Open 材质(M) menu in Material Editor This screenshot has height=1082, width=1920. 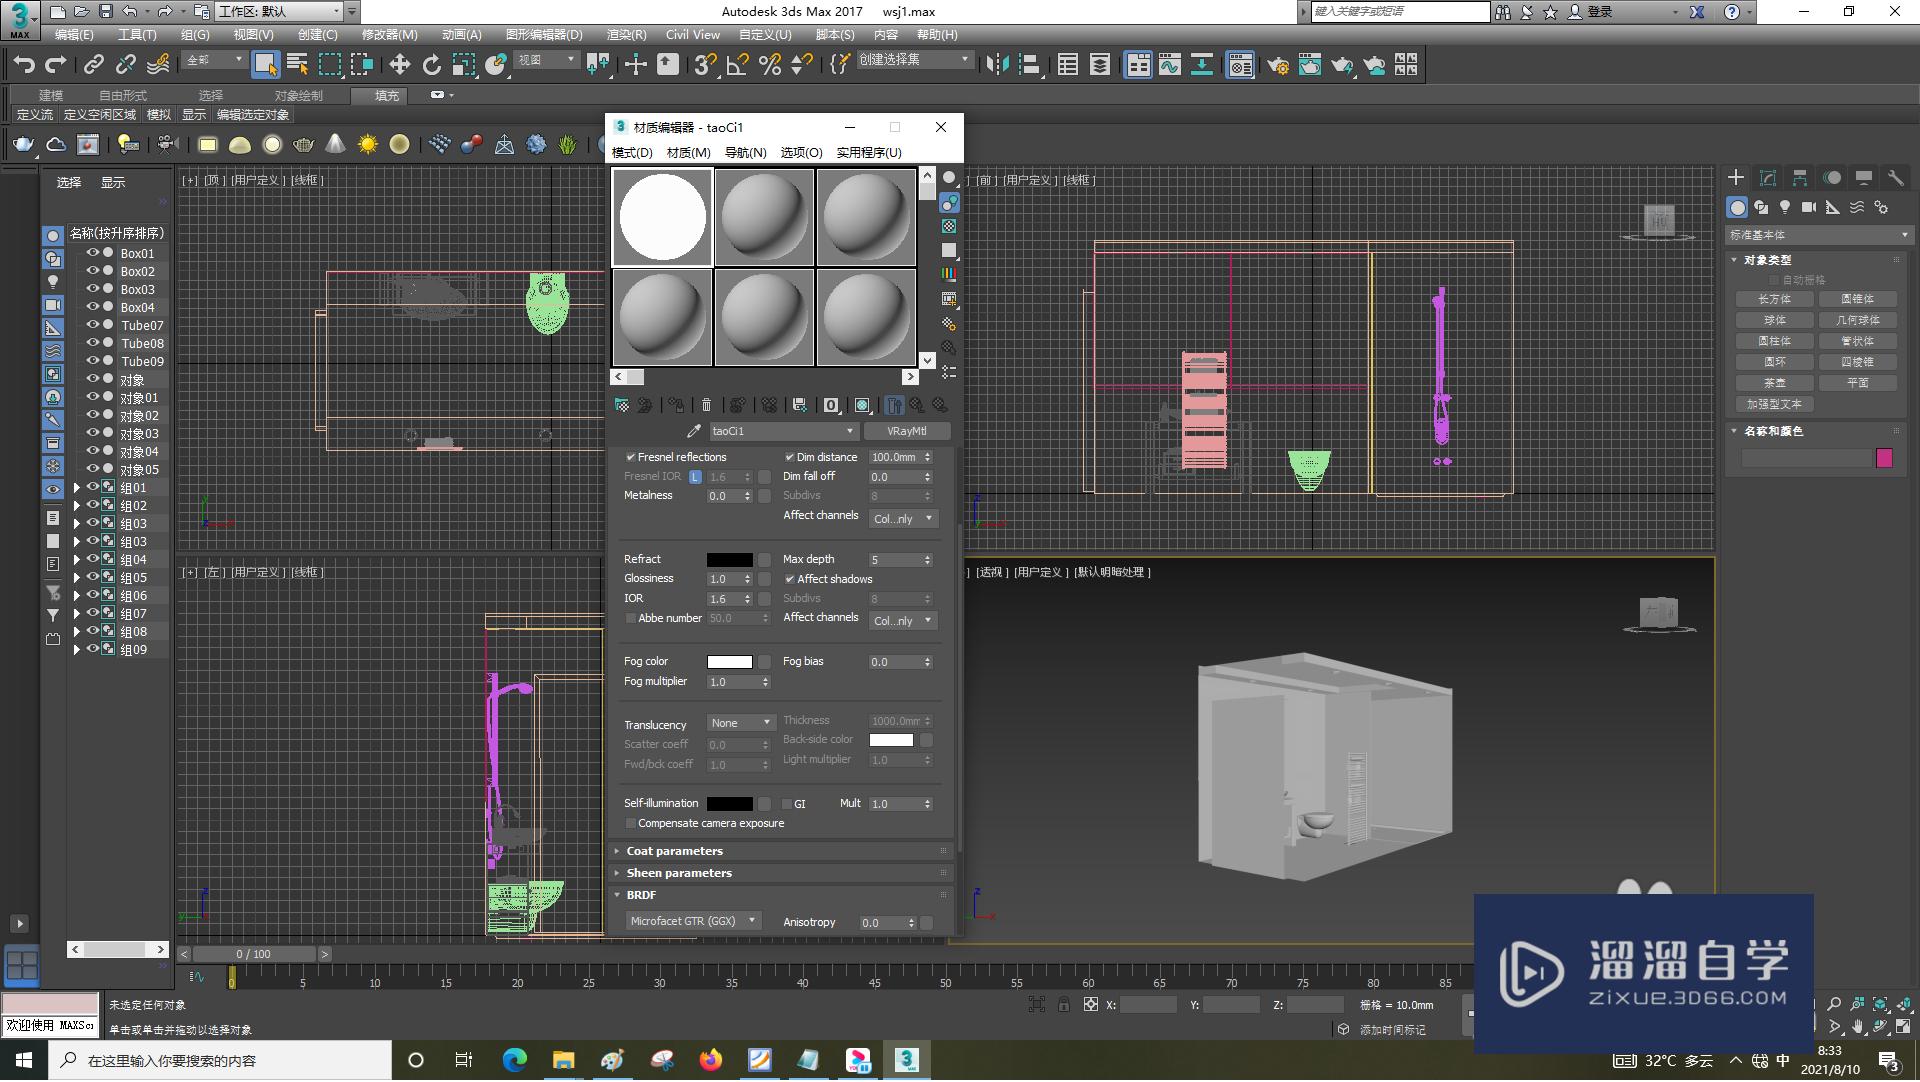click(687, 152)
